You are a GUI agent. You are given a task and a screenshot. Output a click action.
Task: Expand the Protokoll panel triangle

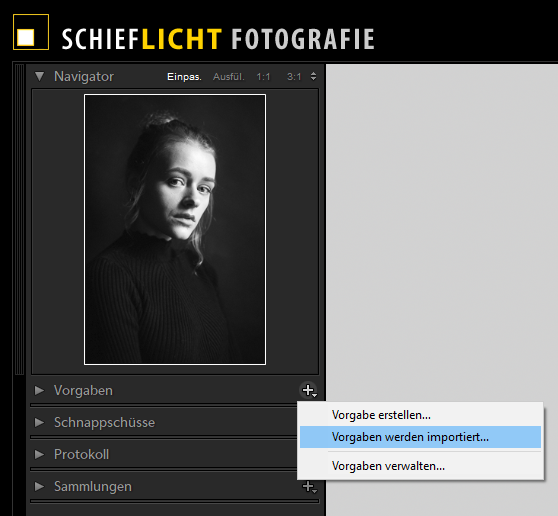[39, 454]
